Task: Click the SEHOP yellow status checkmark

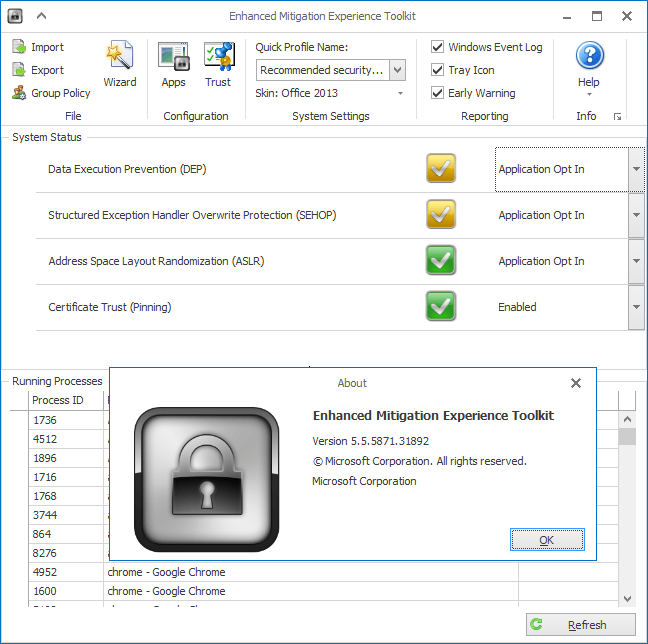Action: point(441,214)
